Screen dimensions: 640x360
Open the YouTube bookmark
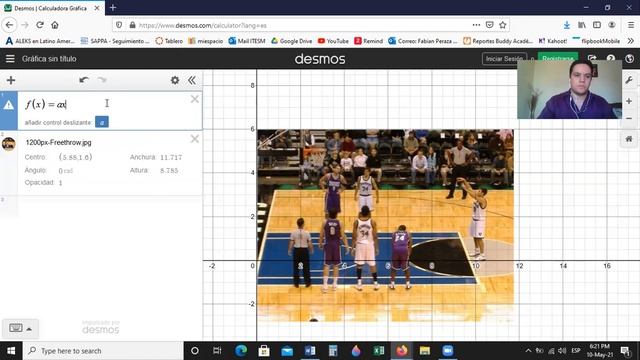coord(333,41)
